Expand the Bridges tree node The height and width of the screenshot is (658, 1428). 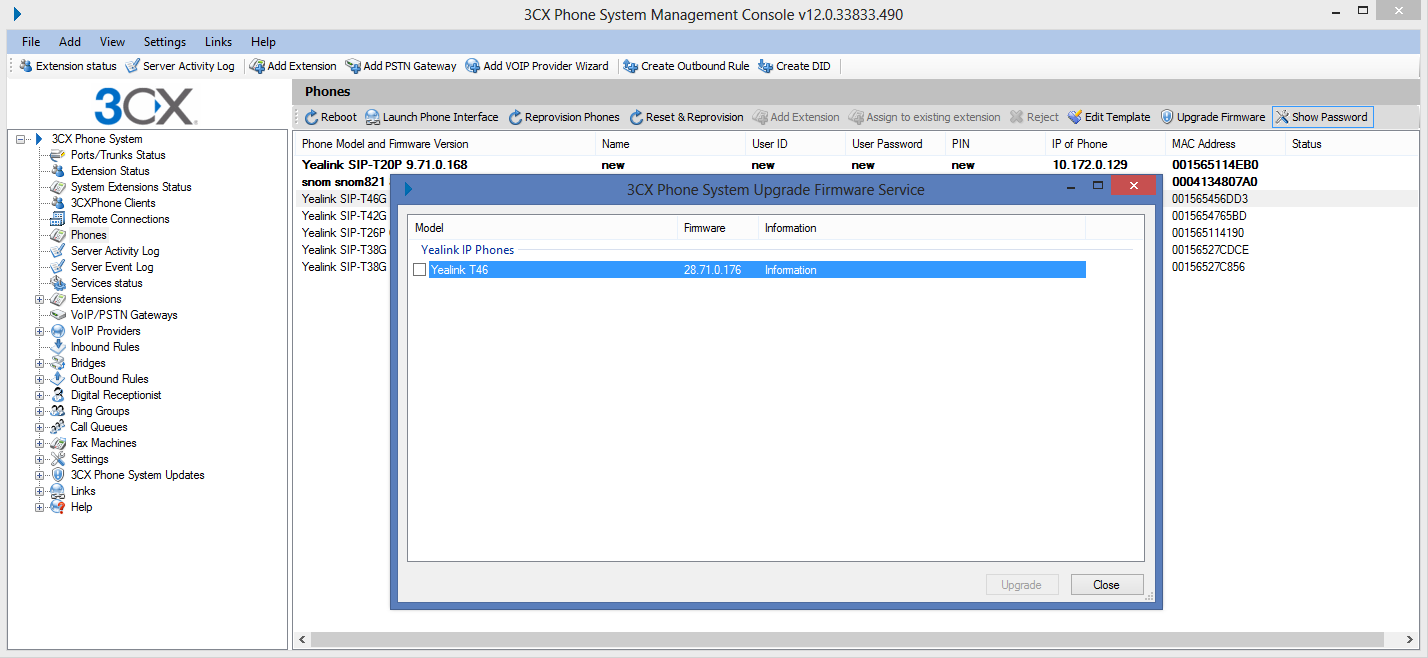(40, 363)
